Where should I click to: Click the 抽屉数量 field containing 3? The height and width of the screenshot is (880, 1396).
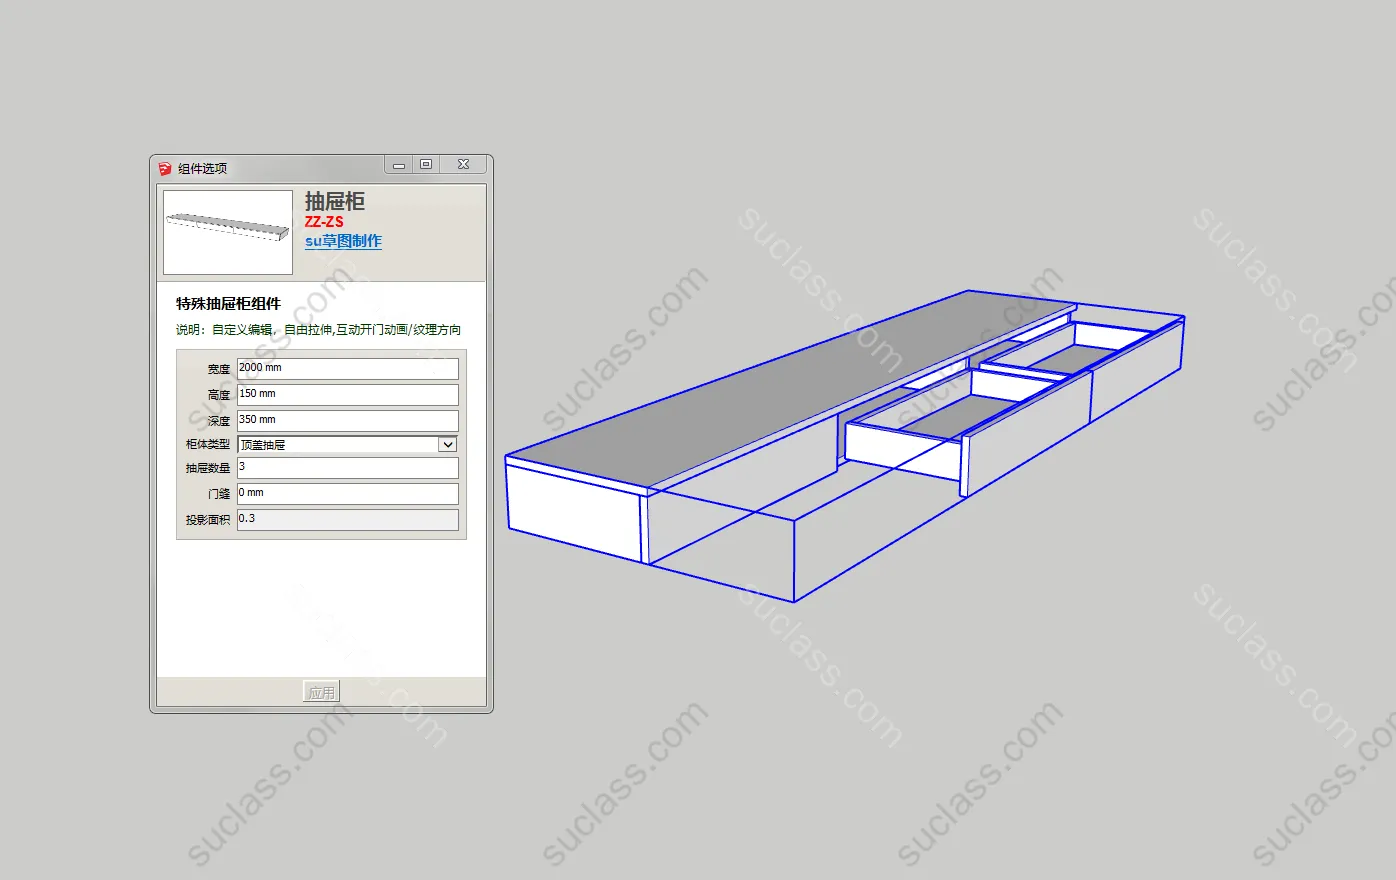tap(347, 467)
